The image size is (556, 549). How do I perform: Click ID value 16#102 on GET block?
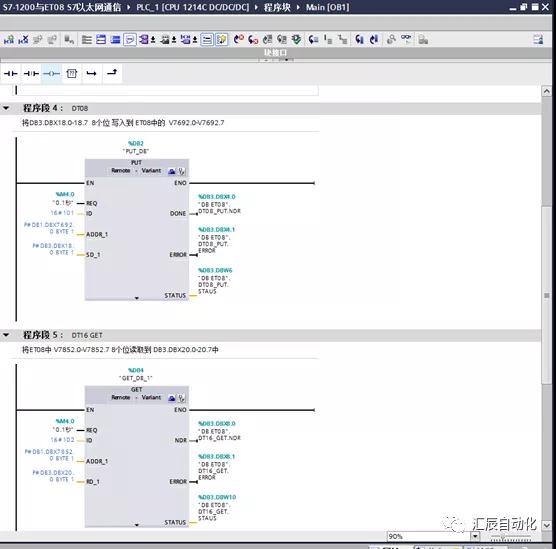62,440
